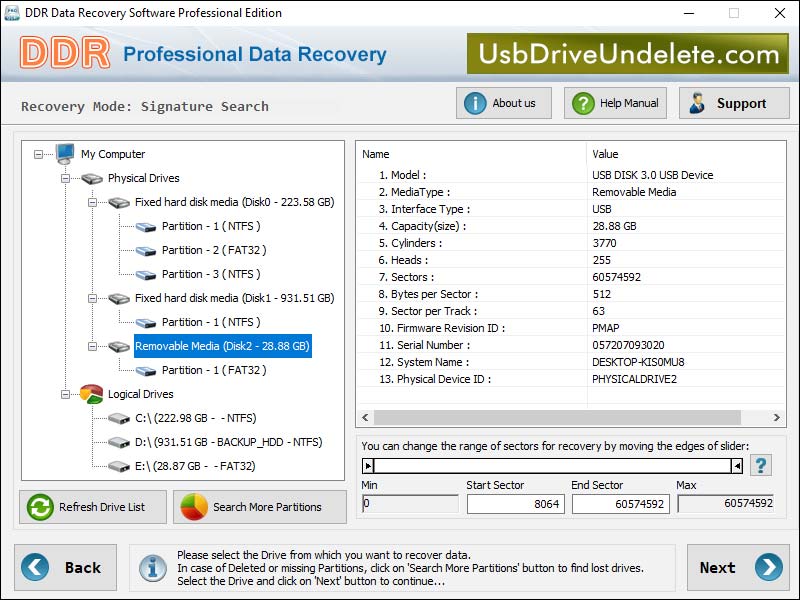Select Fixed hard disk media Disk0 223.58 GB

pos(235,202)
